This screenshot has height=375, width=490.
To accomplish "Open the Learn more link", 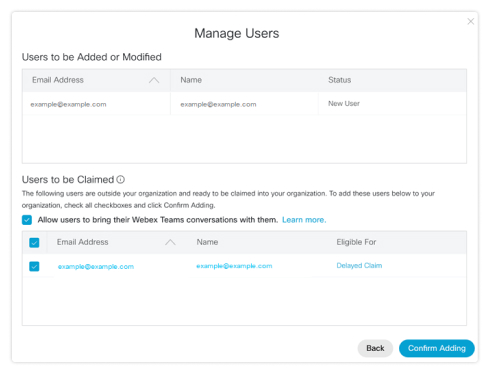I will point(304,220).
